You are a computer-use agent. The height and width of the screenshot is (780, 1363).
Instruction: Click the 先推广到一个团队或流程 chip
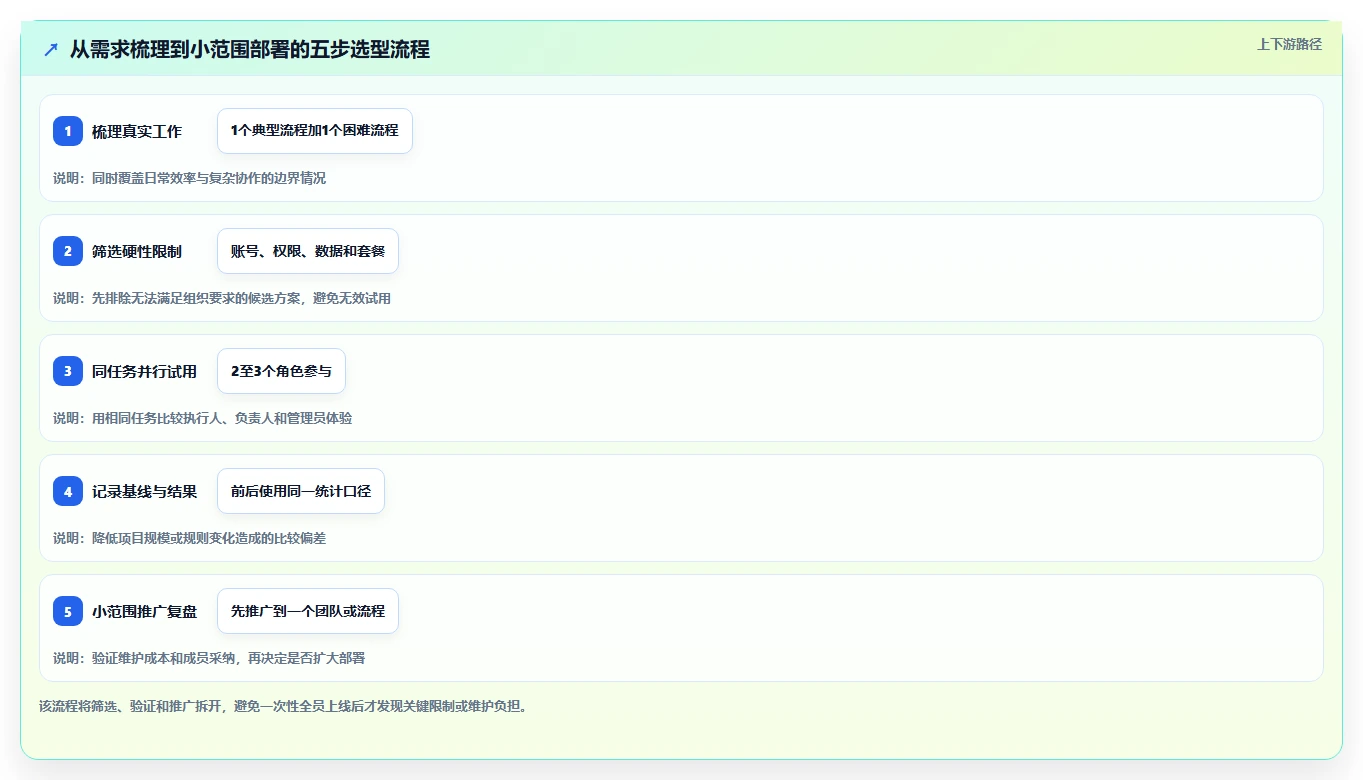pyautogui.click(x=308, y=611)
